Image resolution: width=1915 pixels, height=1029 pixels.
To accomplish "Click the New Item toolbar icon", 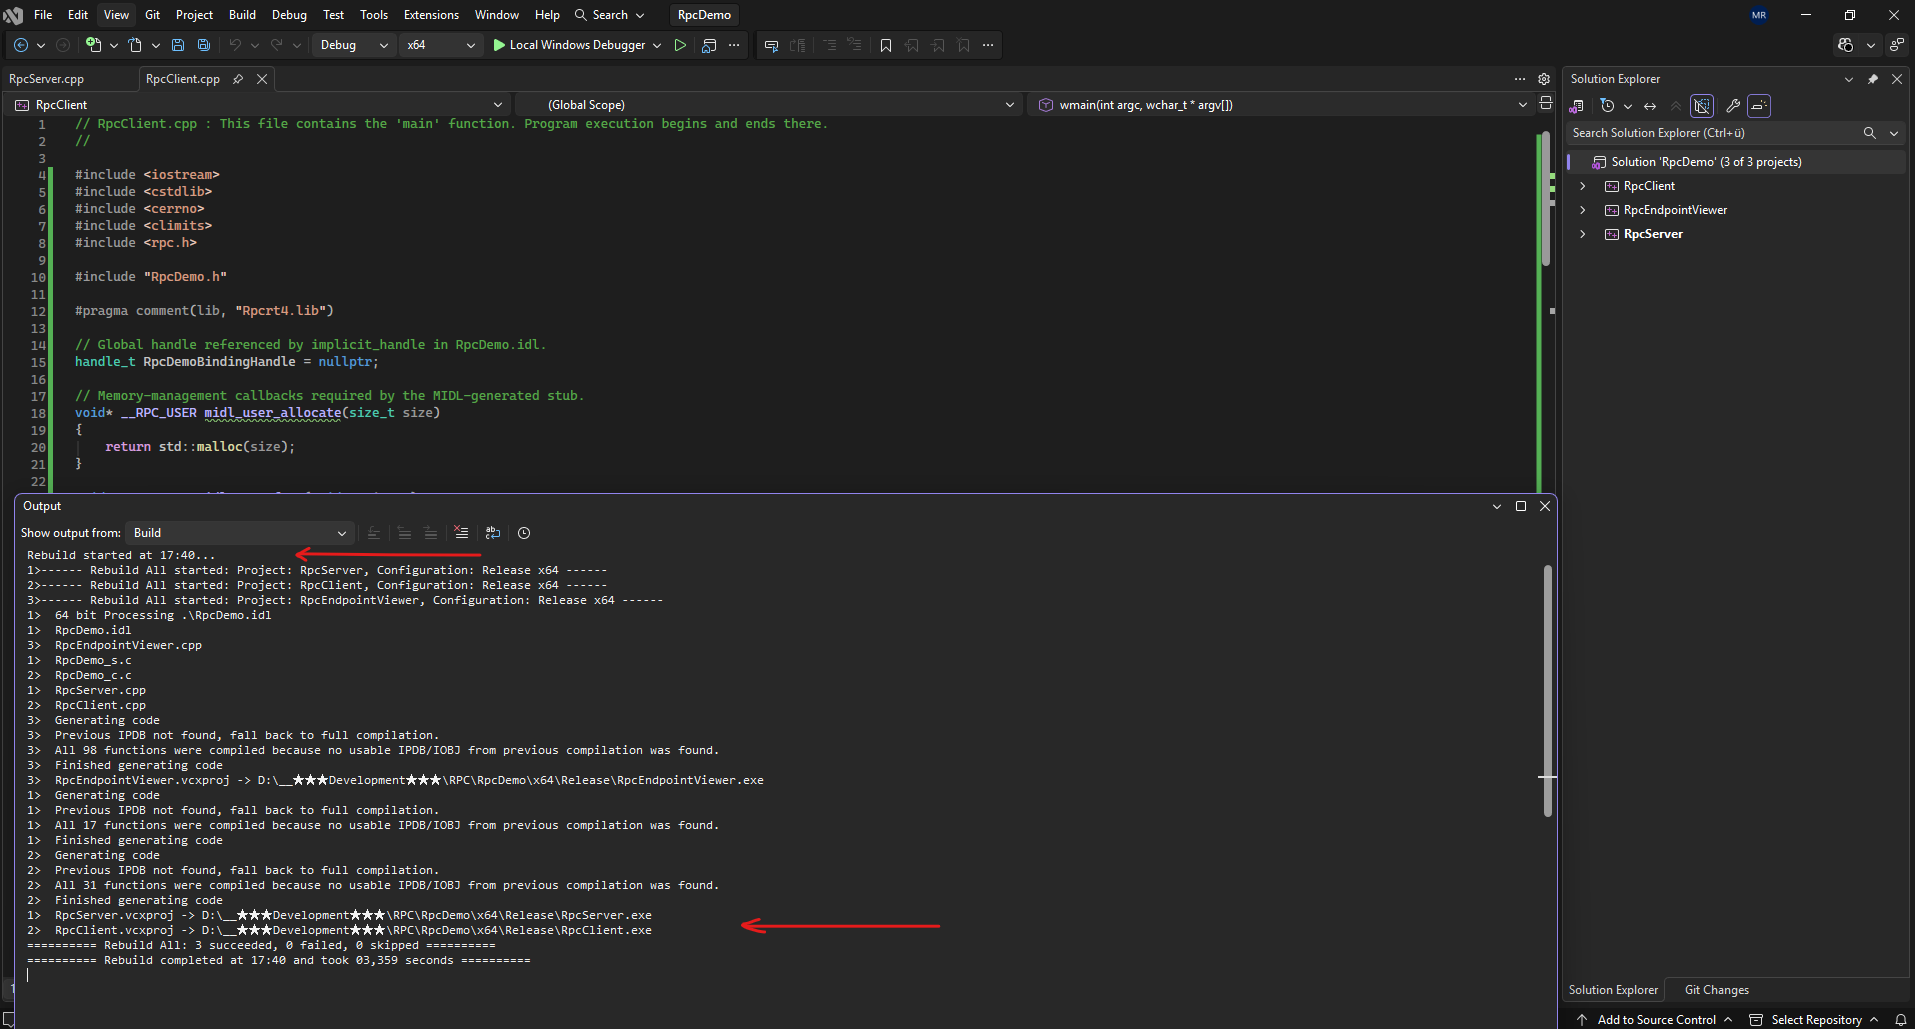I will coord(93,45).
